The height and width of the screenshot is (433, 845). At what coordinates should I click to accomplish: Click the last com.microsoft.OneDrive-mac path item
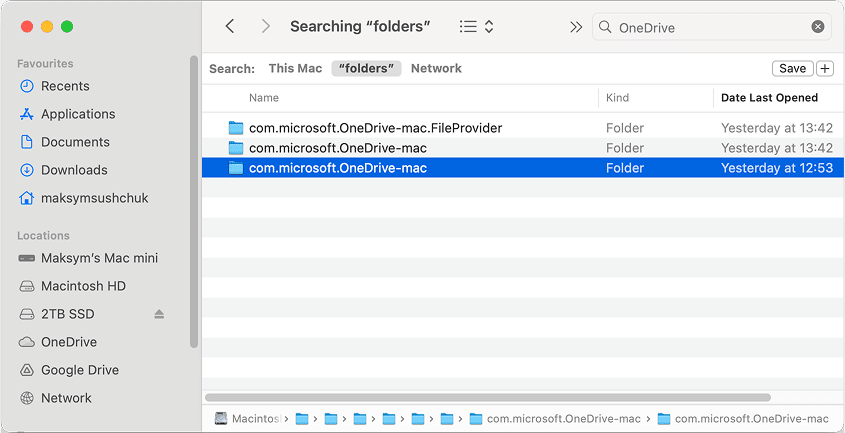[744, 418]
